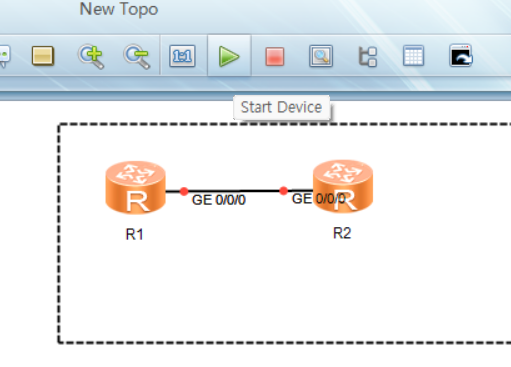511x367 pixels.
Task: Select router R1 on the canvas
Action: 135,187
